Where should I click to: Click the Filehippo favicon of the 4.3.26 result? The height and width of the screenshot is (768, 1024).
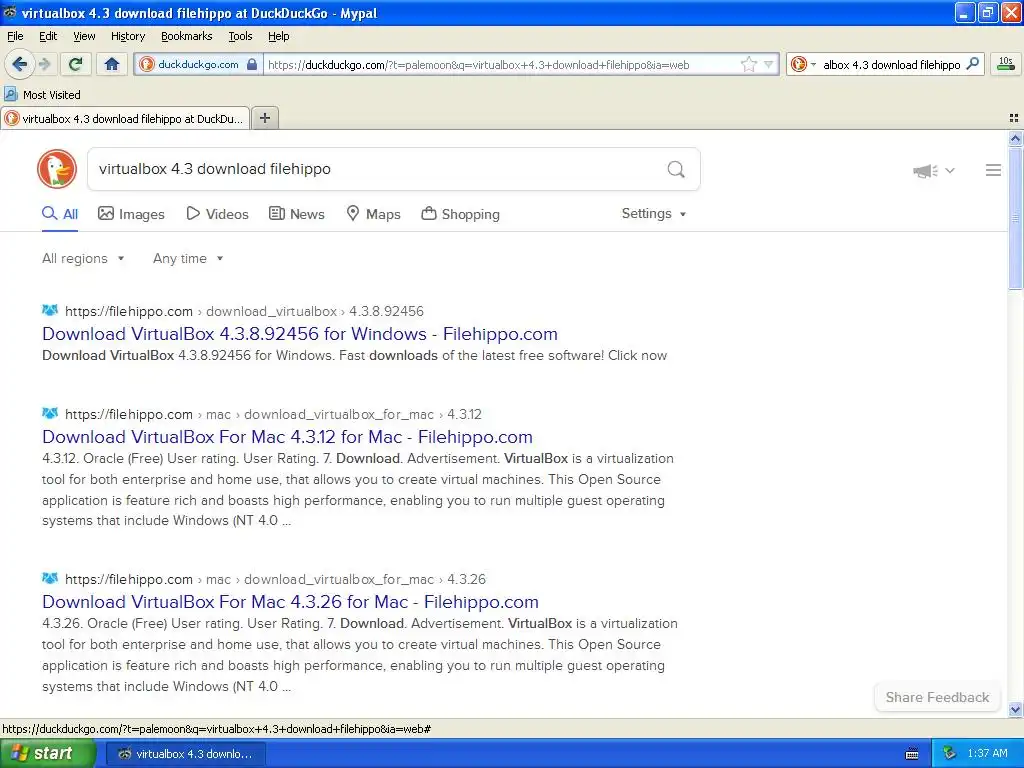[50, 579]
